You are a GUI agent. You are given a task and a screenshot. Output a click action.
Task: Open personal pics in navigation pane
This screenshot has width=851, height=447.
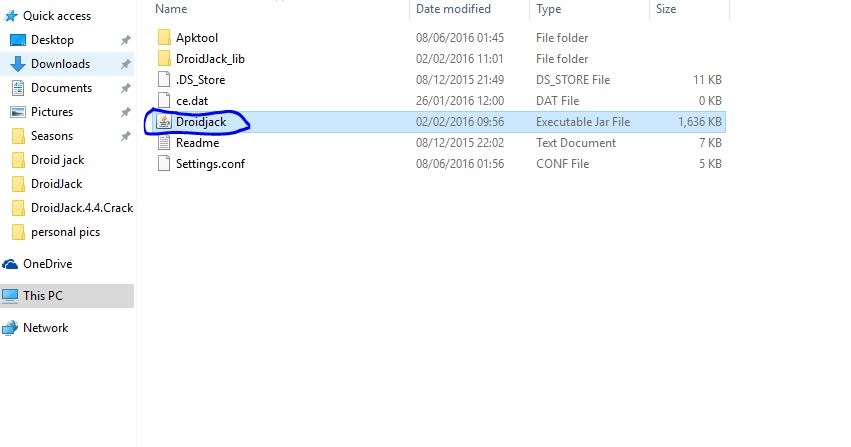click(65, 232)
